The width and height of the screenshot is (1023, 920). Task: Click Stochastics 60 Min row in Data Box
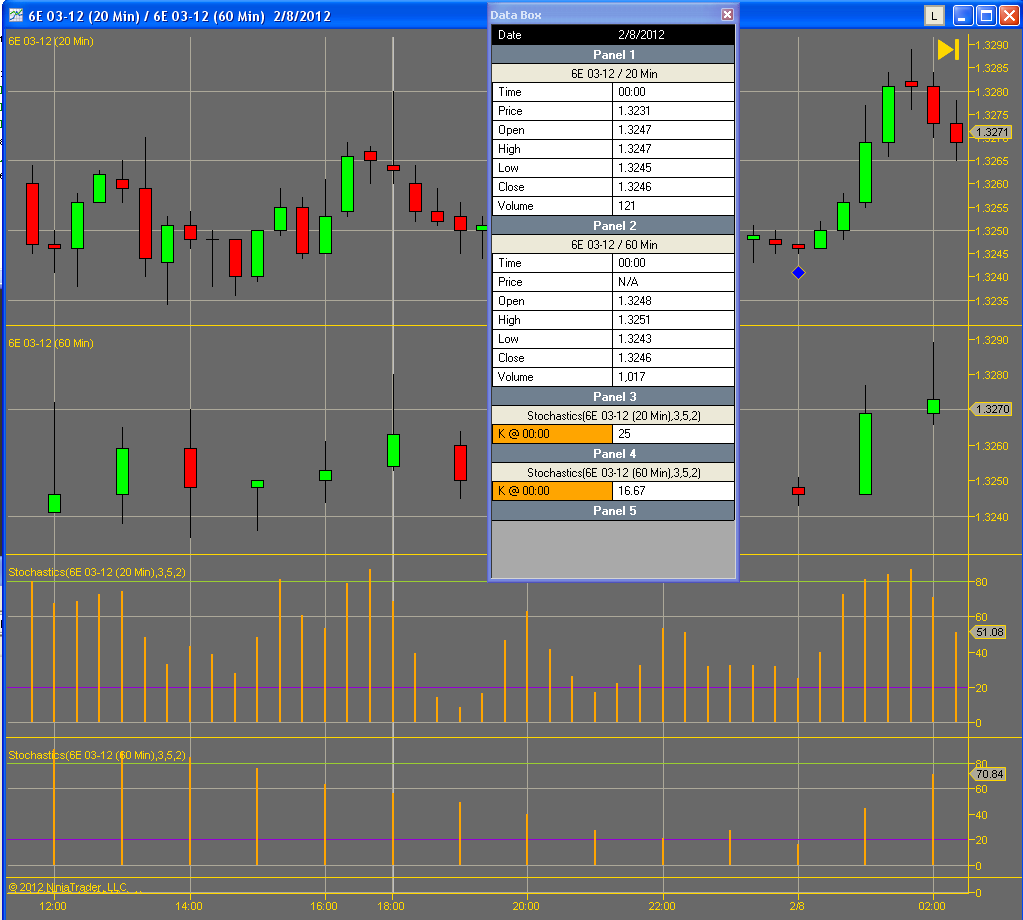point(613,472)
